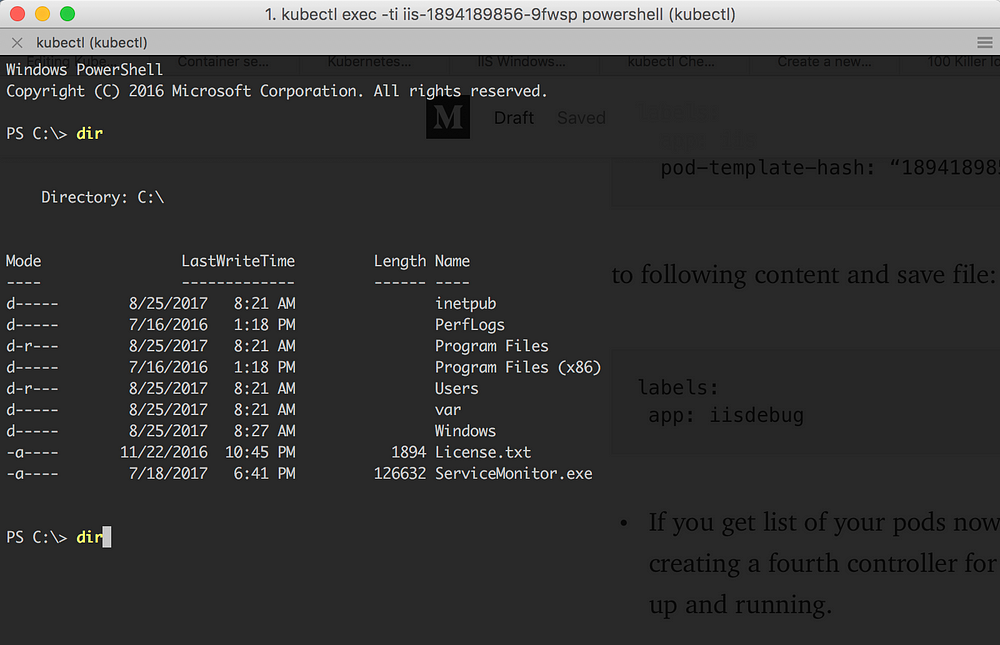
Task: Click the Windows directory entry
Action: (465, 431)
